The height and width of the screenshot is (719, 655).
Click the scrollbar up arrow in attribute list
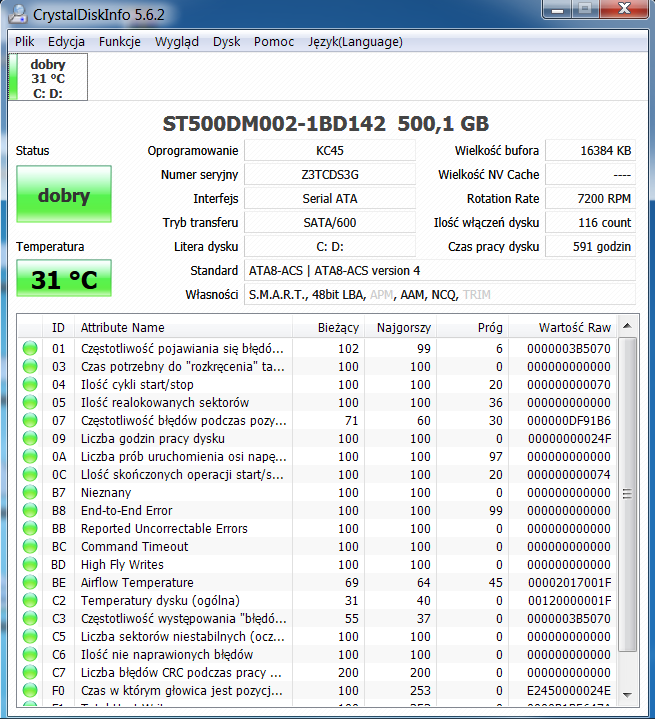click(x=627, y=326)
